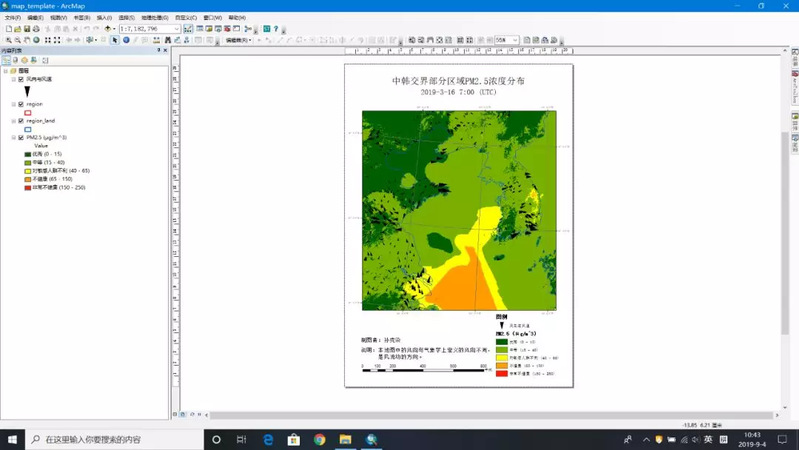The image size is (799, 450).
Task: Uncheck the region layer checkbox
Action: [21, 104]
